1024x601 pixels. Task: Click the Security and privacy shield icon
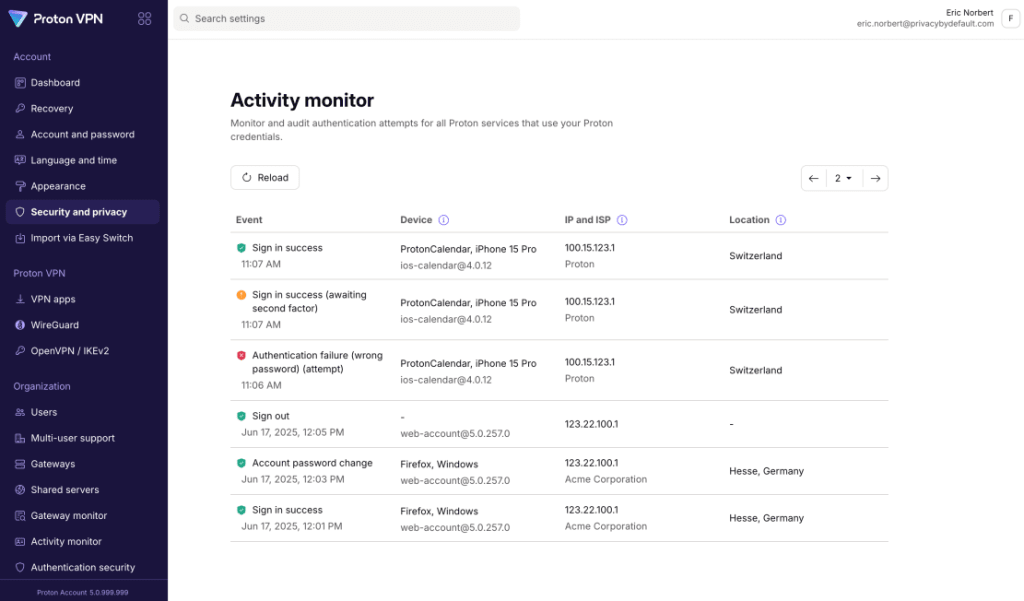pyautogui.click(x=20, y=212)
